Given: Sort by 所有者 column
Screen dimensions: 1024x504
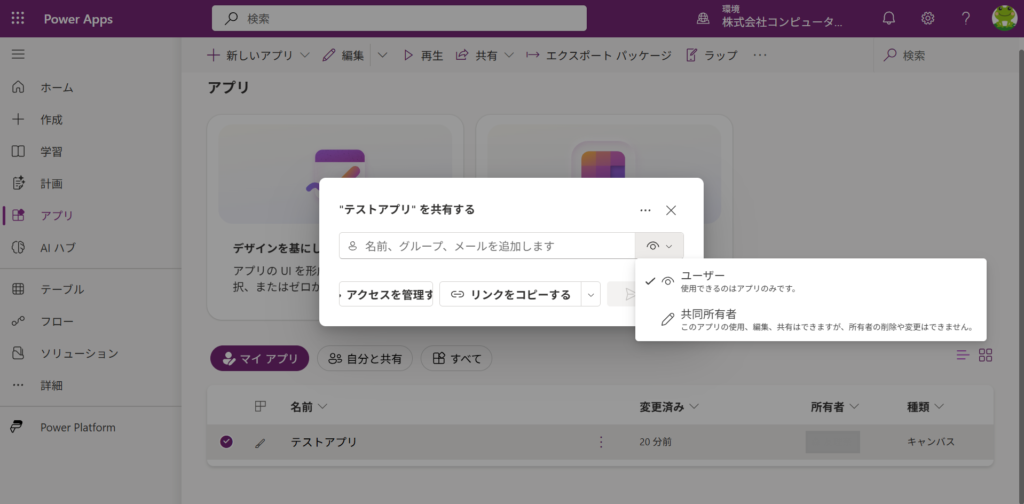Looking at the screenshot, I should pyautogui.click(x=834, y=407).
